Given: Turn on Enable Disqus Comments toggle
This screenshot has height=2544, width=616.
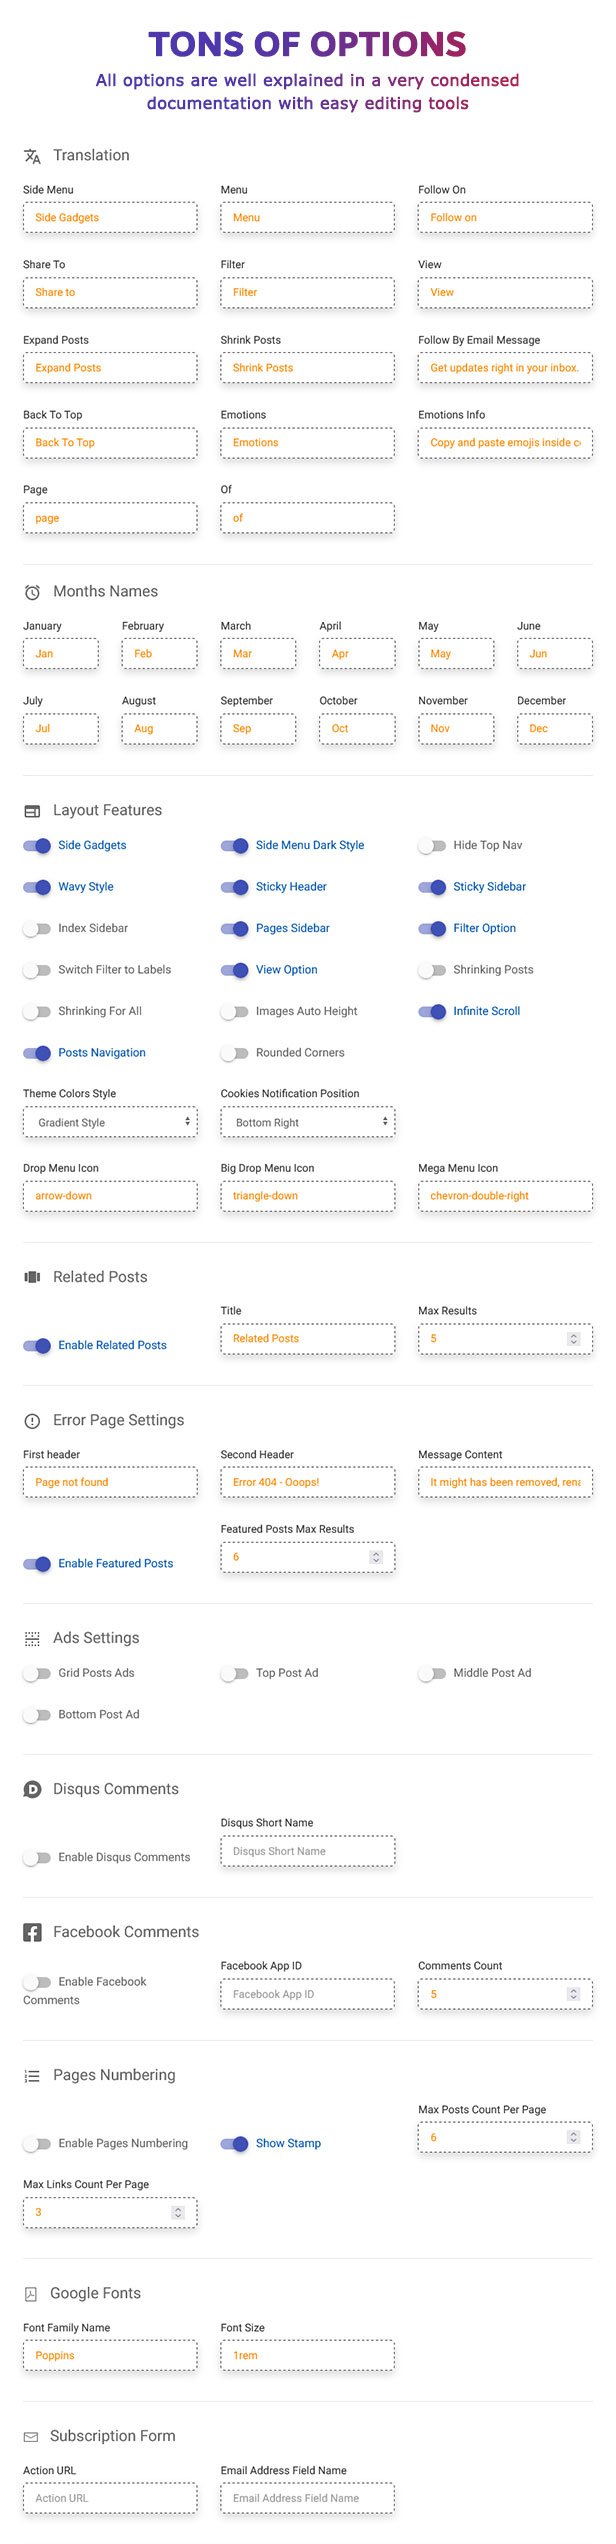Looking at the screenshot, I should click(x=37, y=1857).
